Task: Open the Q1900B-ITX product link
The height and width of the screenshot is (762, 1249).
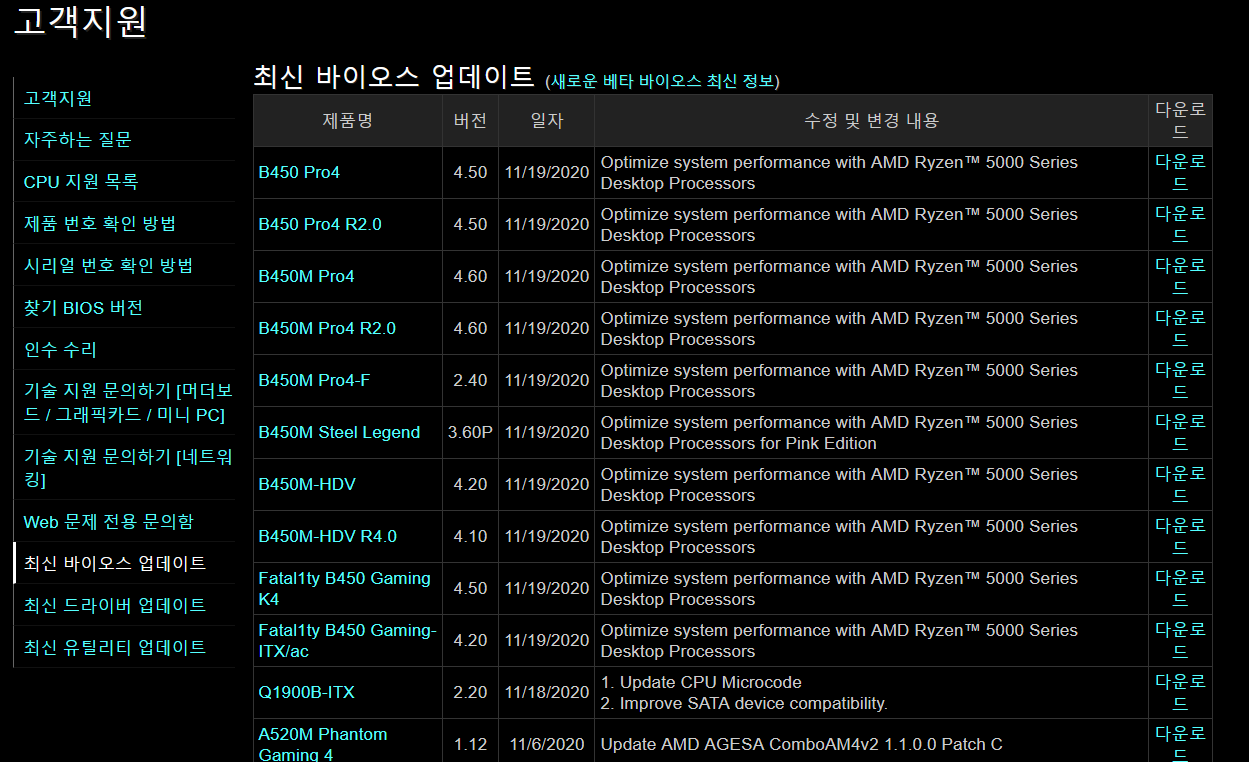Action: coord(306,692)
